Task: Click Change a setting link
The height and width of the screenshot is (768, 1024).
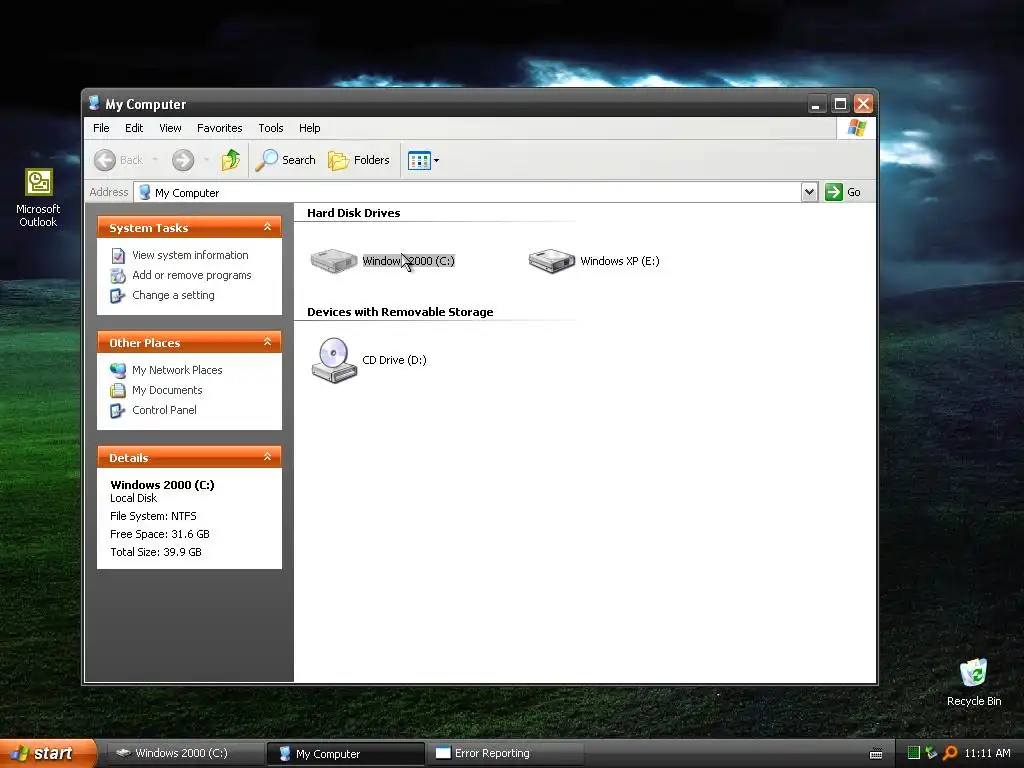Action: (173, 295)
